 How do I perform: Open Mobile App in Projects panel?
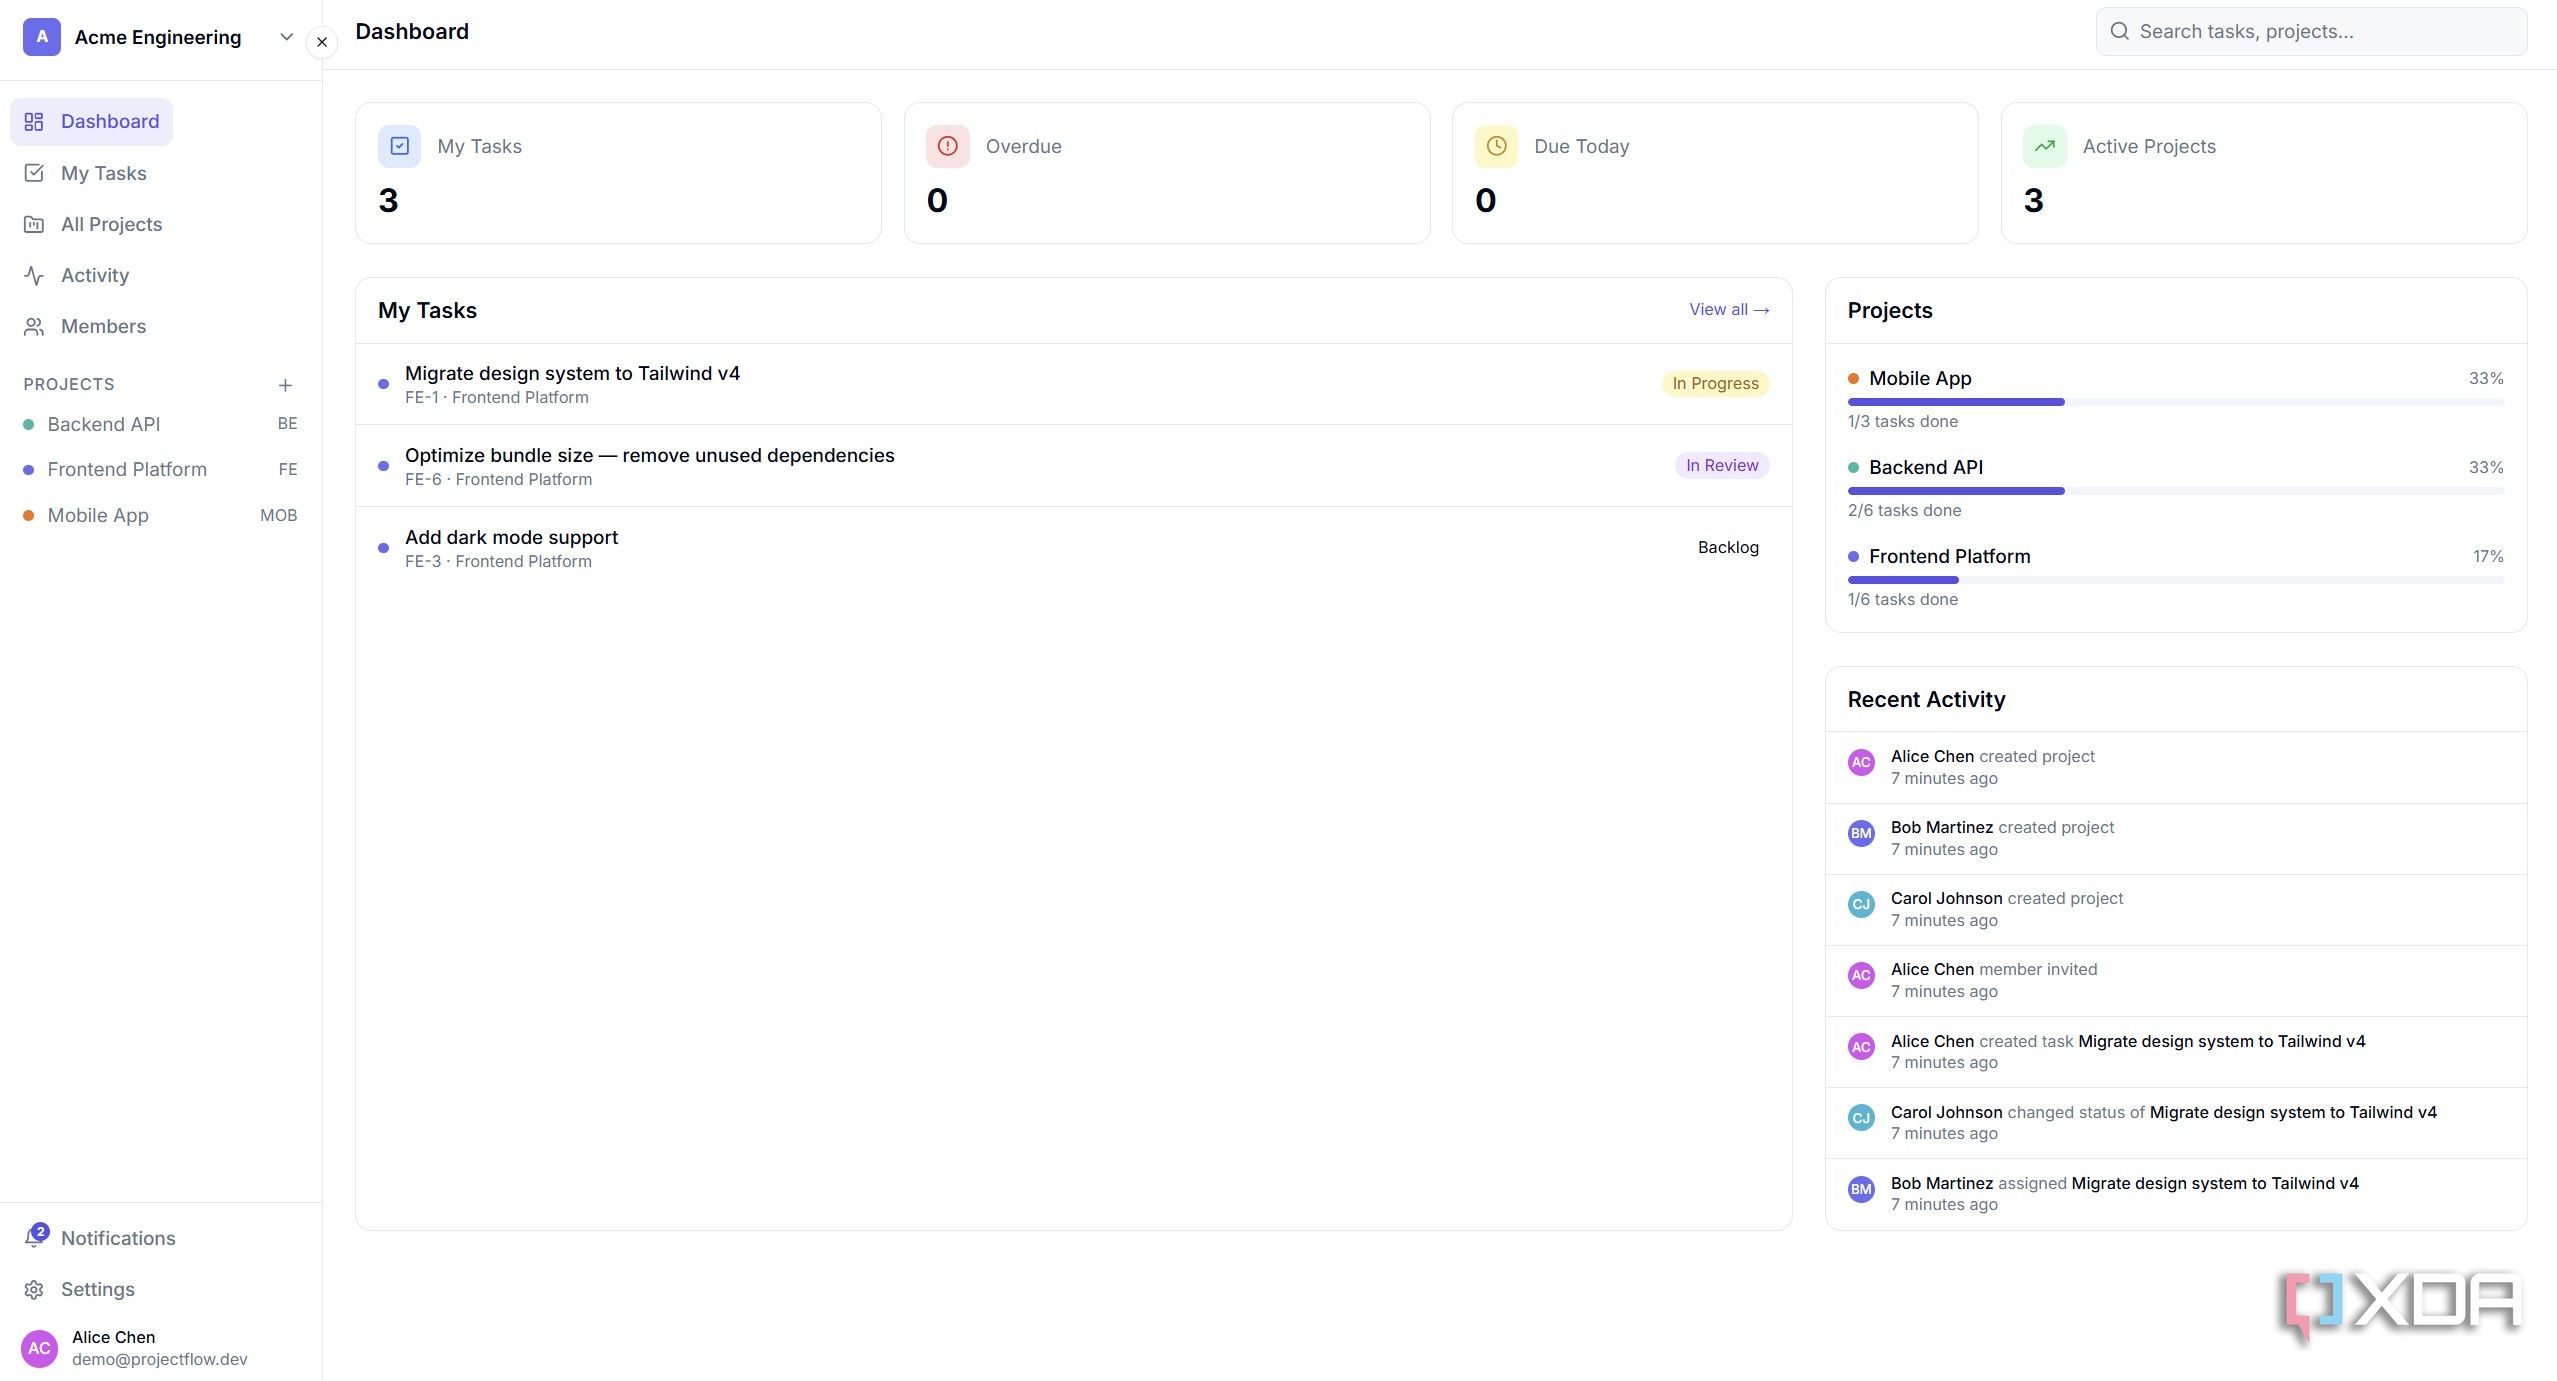(1920, 378)
